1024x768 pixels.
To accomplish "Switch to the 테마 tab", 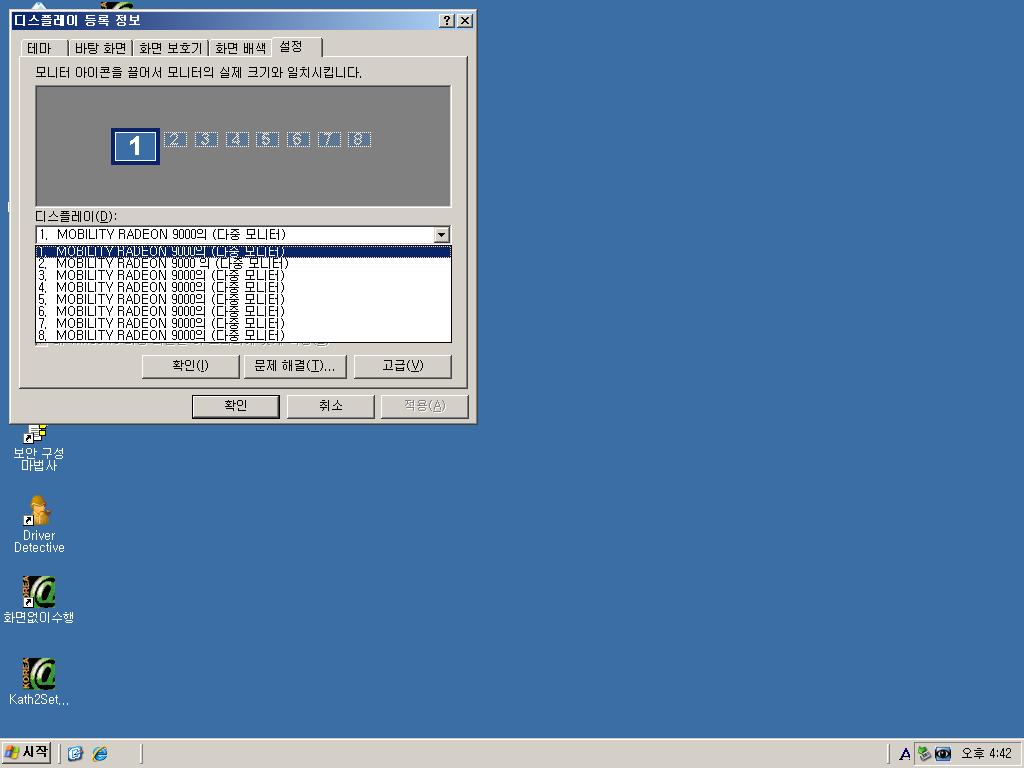I will 44,48.
